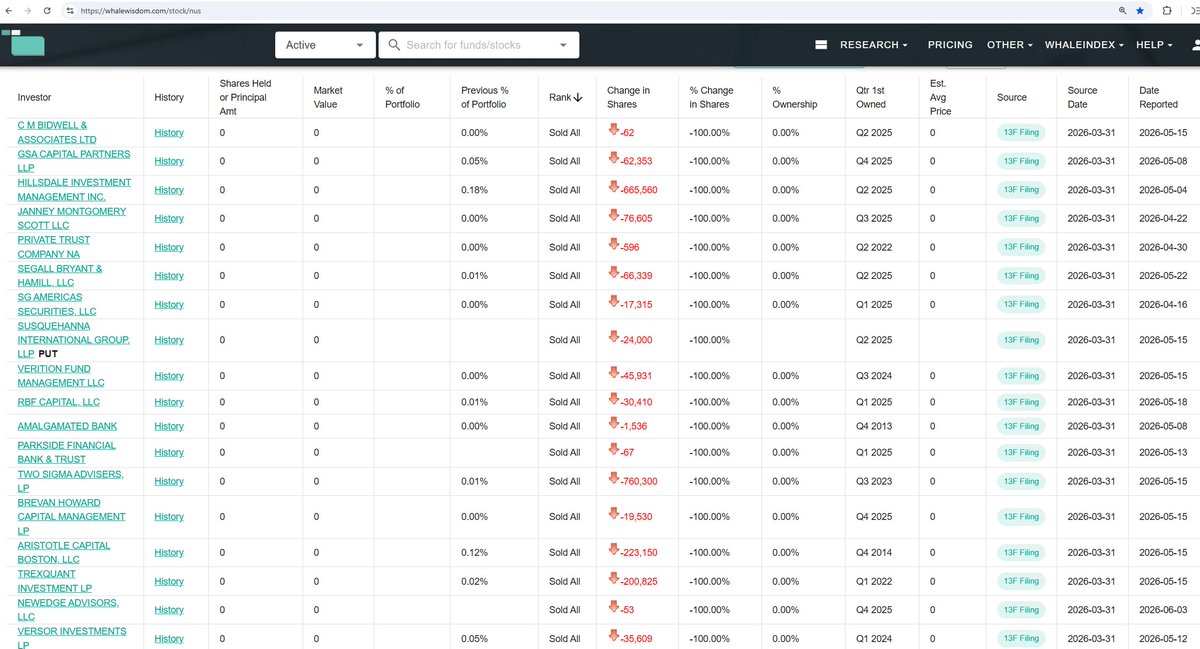
Task: Open History for NEWEDGE ADVISORS, LLC
Action: click(169, 610)
